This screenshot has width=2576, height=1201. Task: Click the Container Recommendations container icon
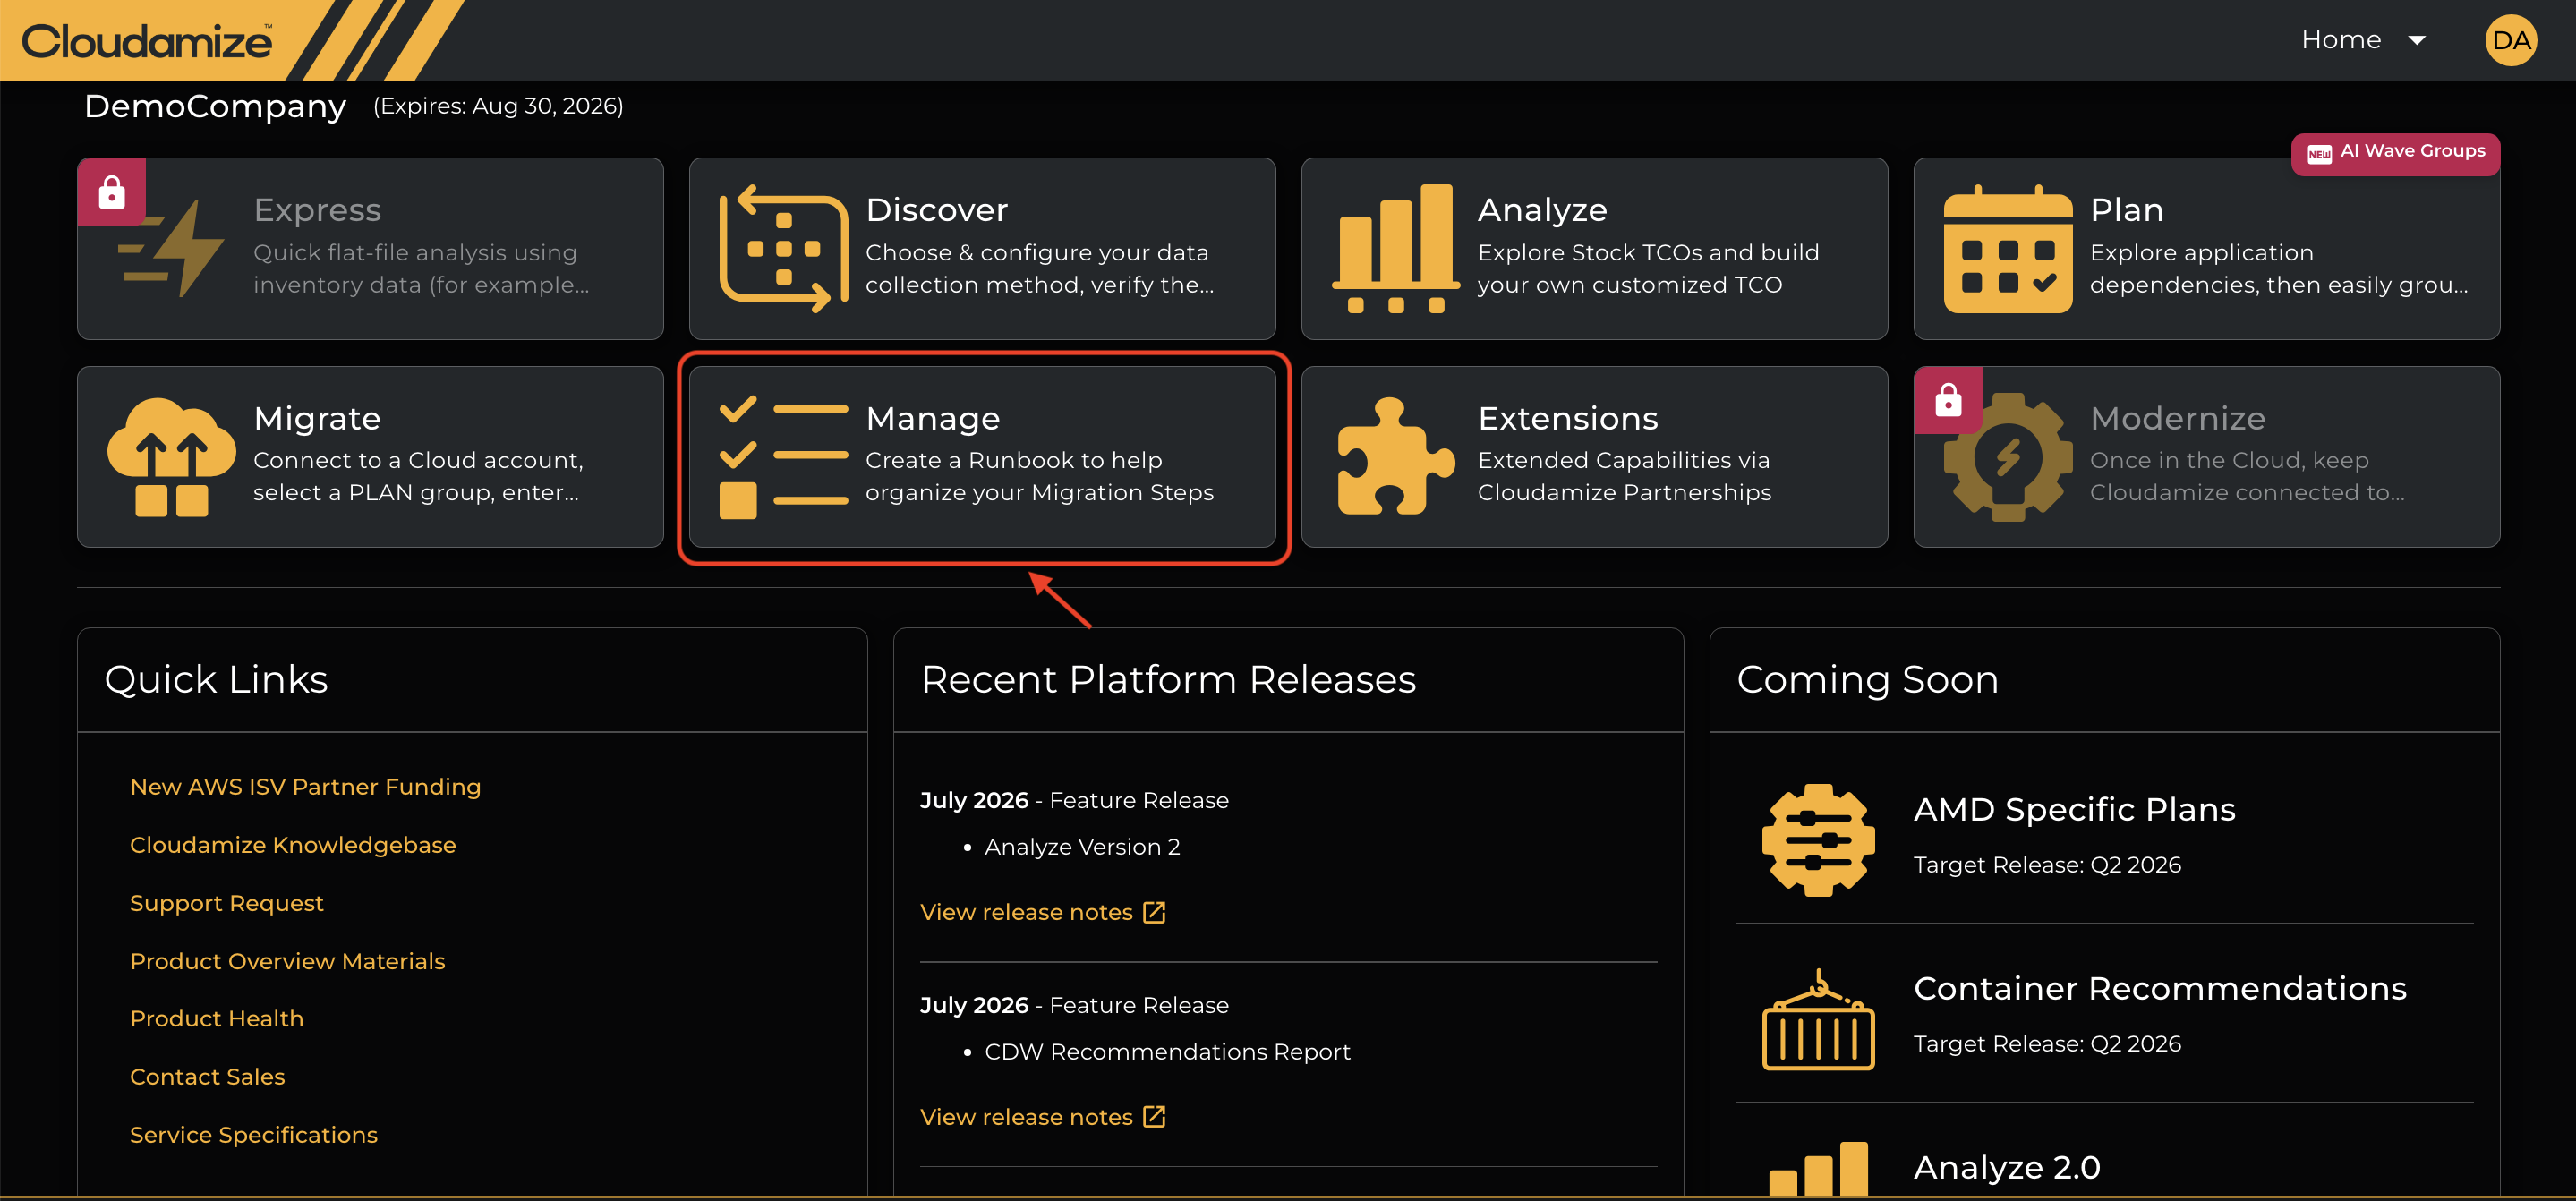[1818, 1019]
